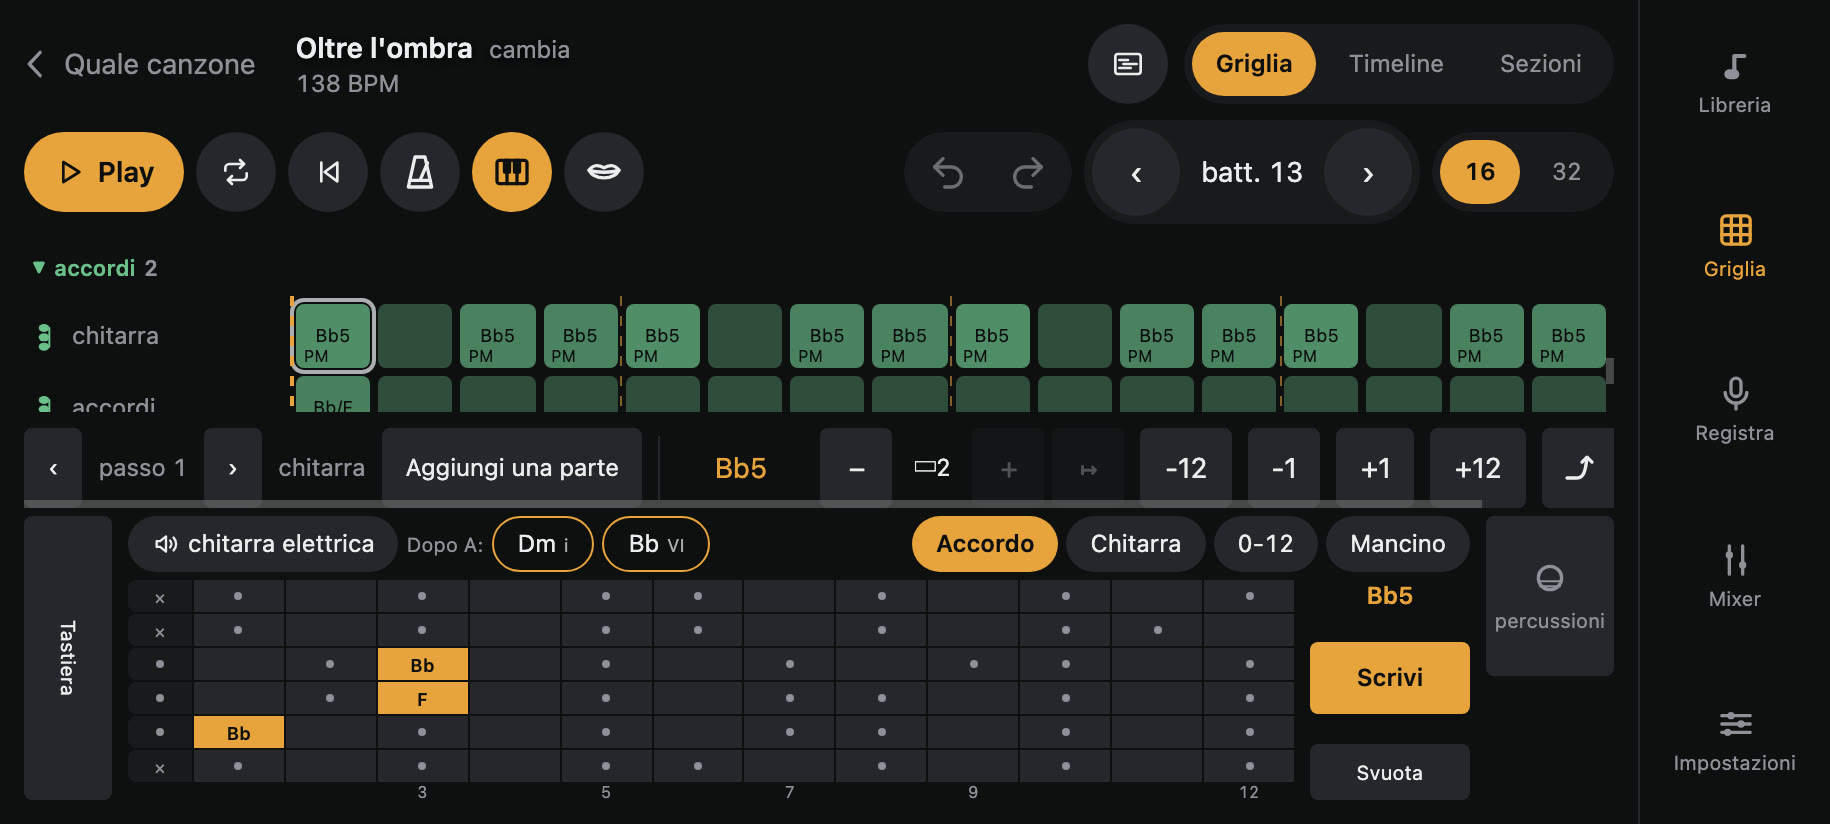
Task: Go to previous step before passo 1
Action: 53,468
